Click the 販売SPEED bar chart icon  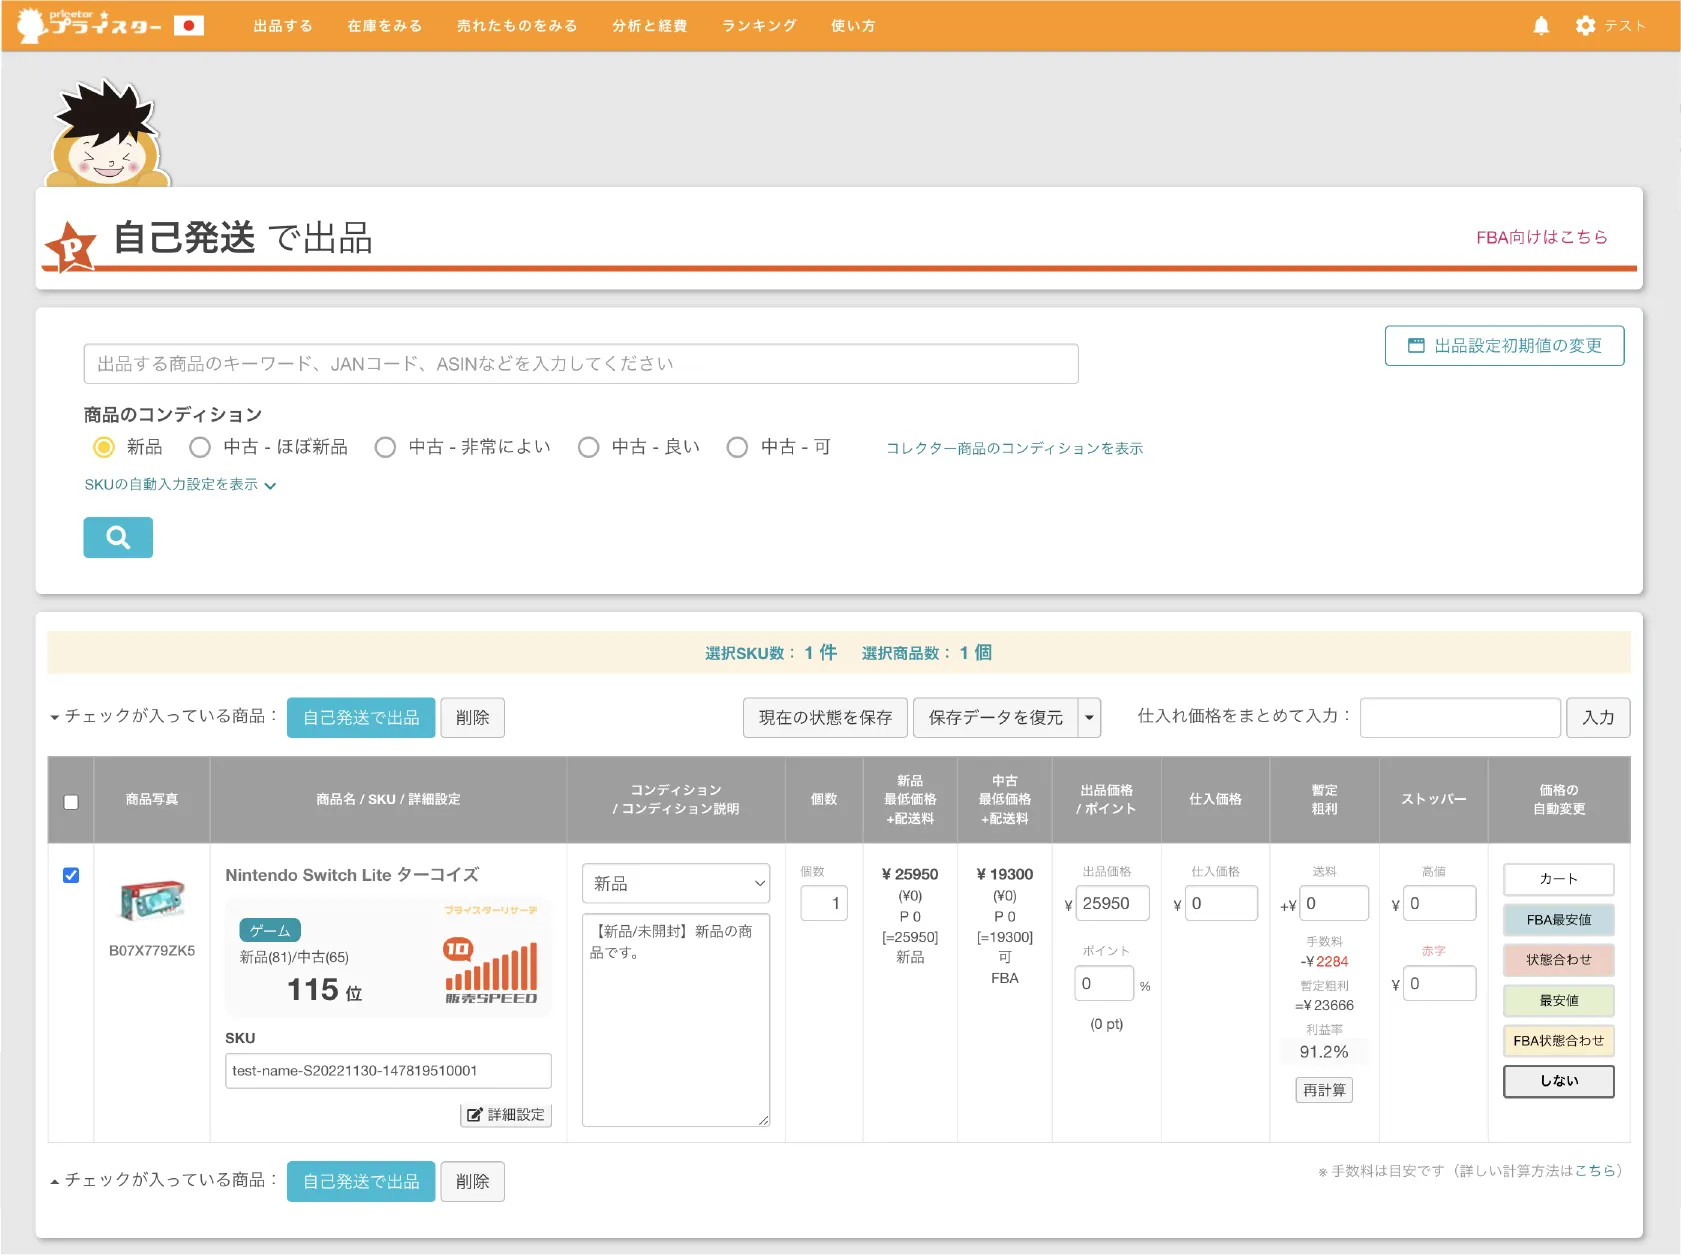(491, 970)
